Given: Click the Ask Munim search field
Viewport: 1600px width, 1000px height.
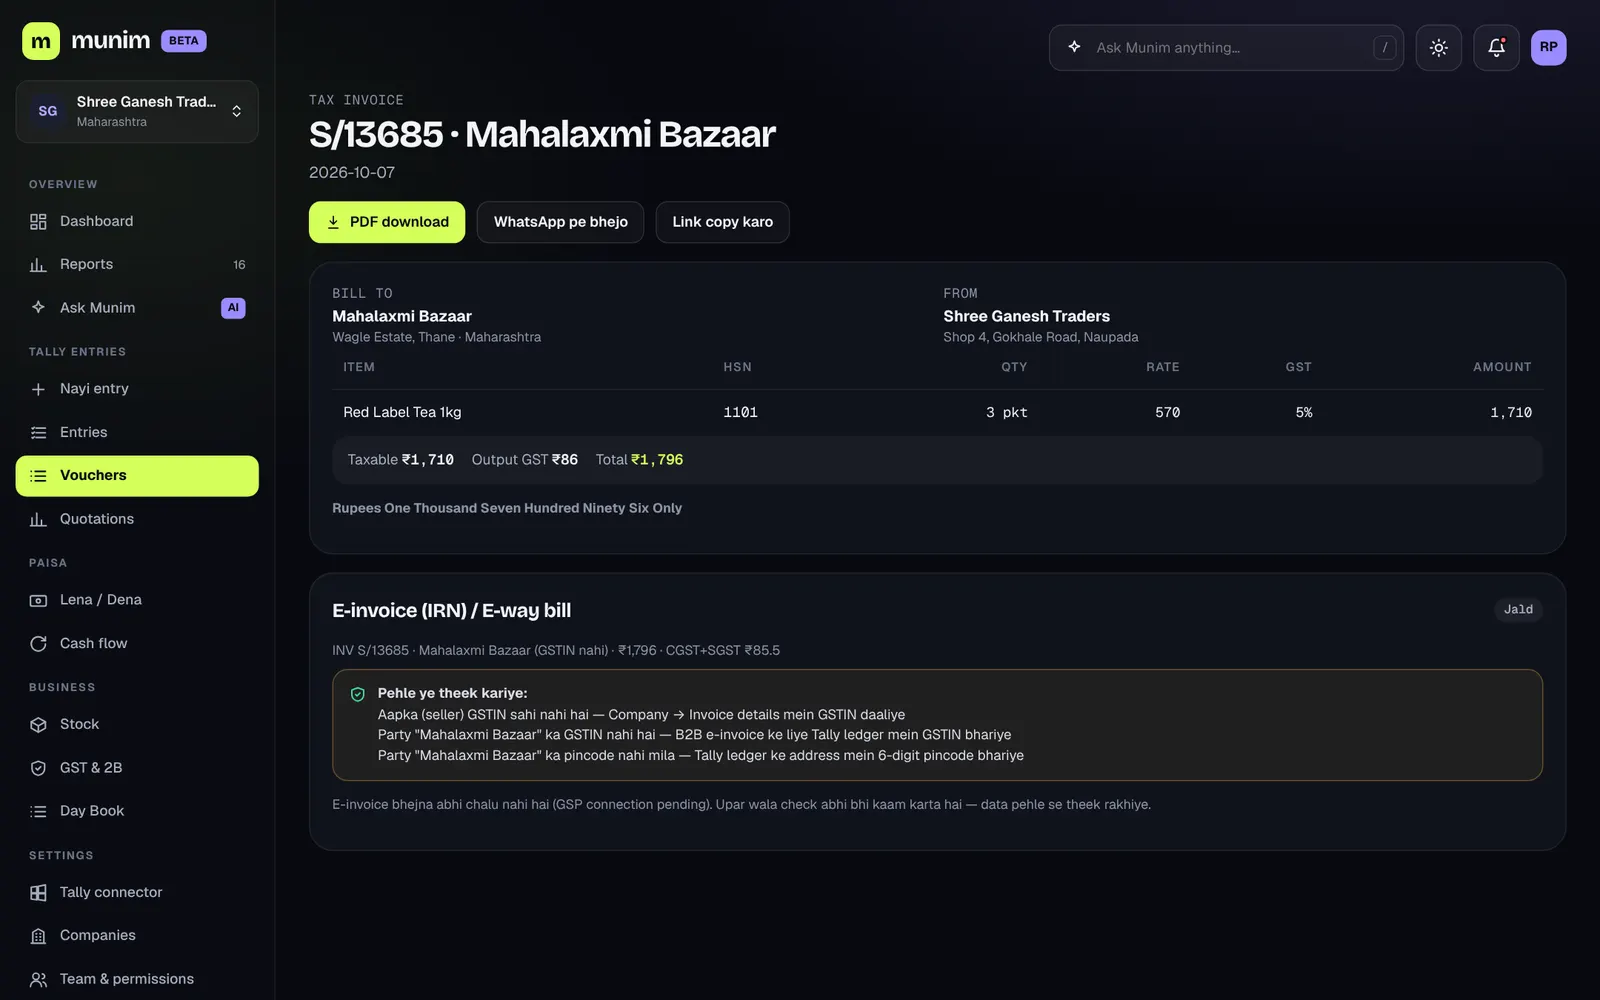Looking at the screenshot, I should point(1226,47).
